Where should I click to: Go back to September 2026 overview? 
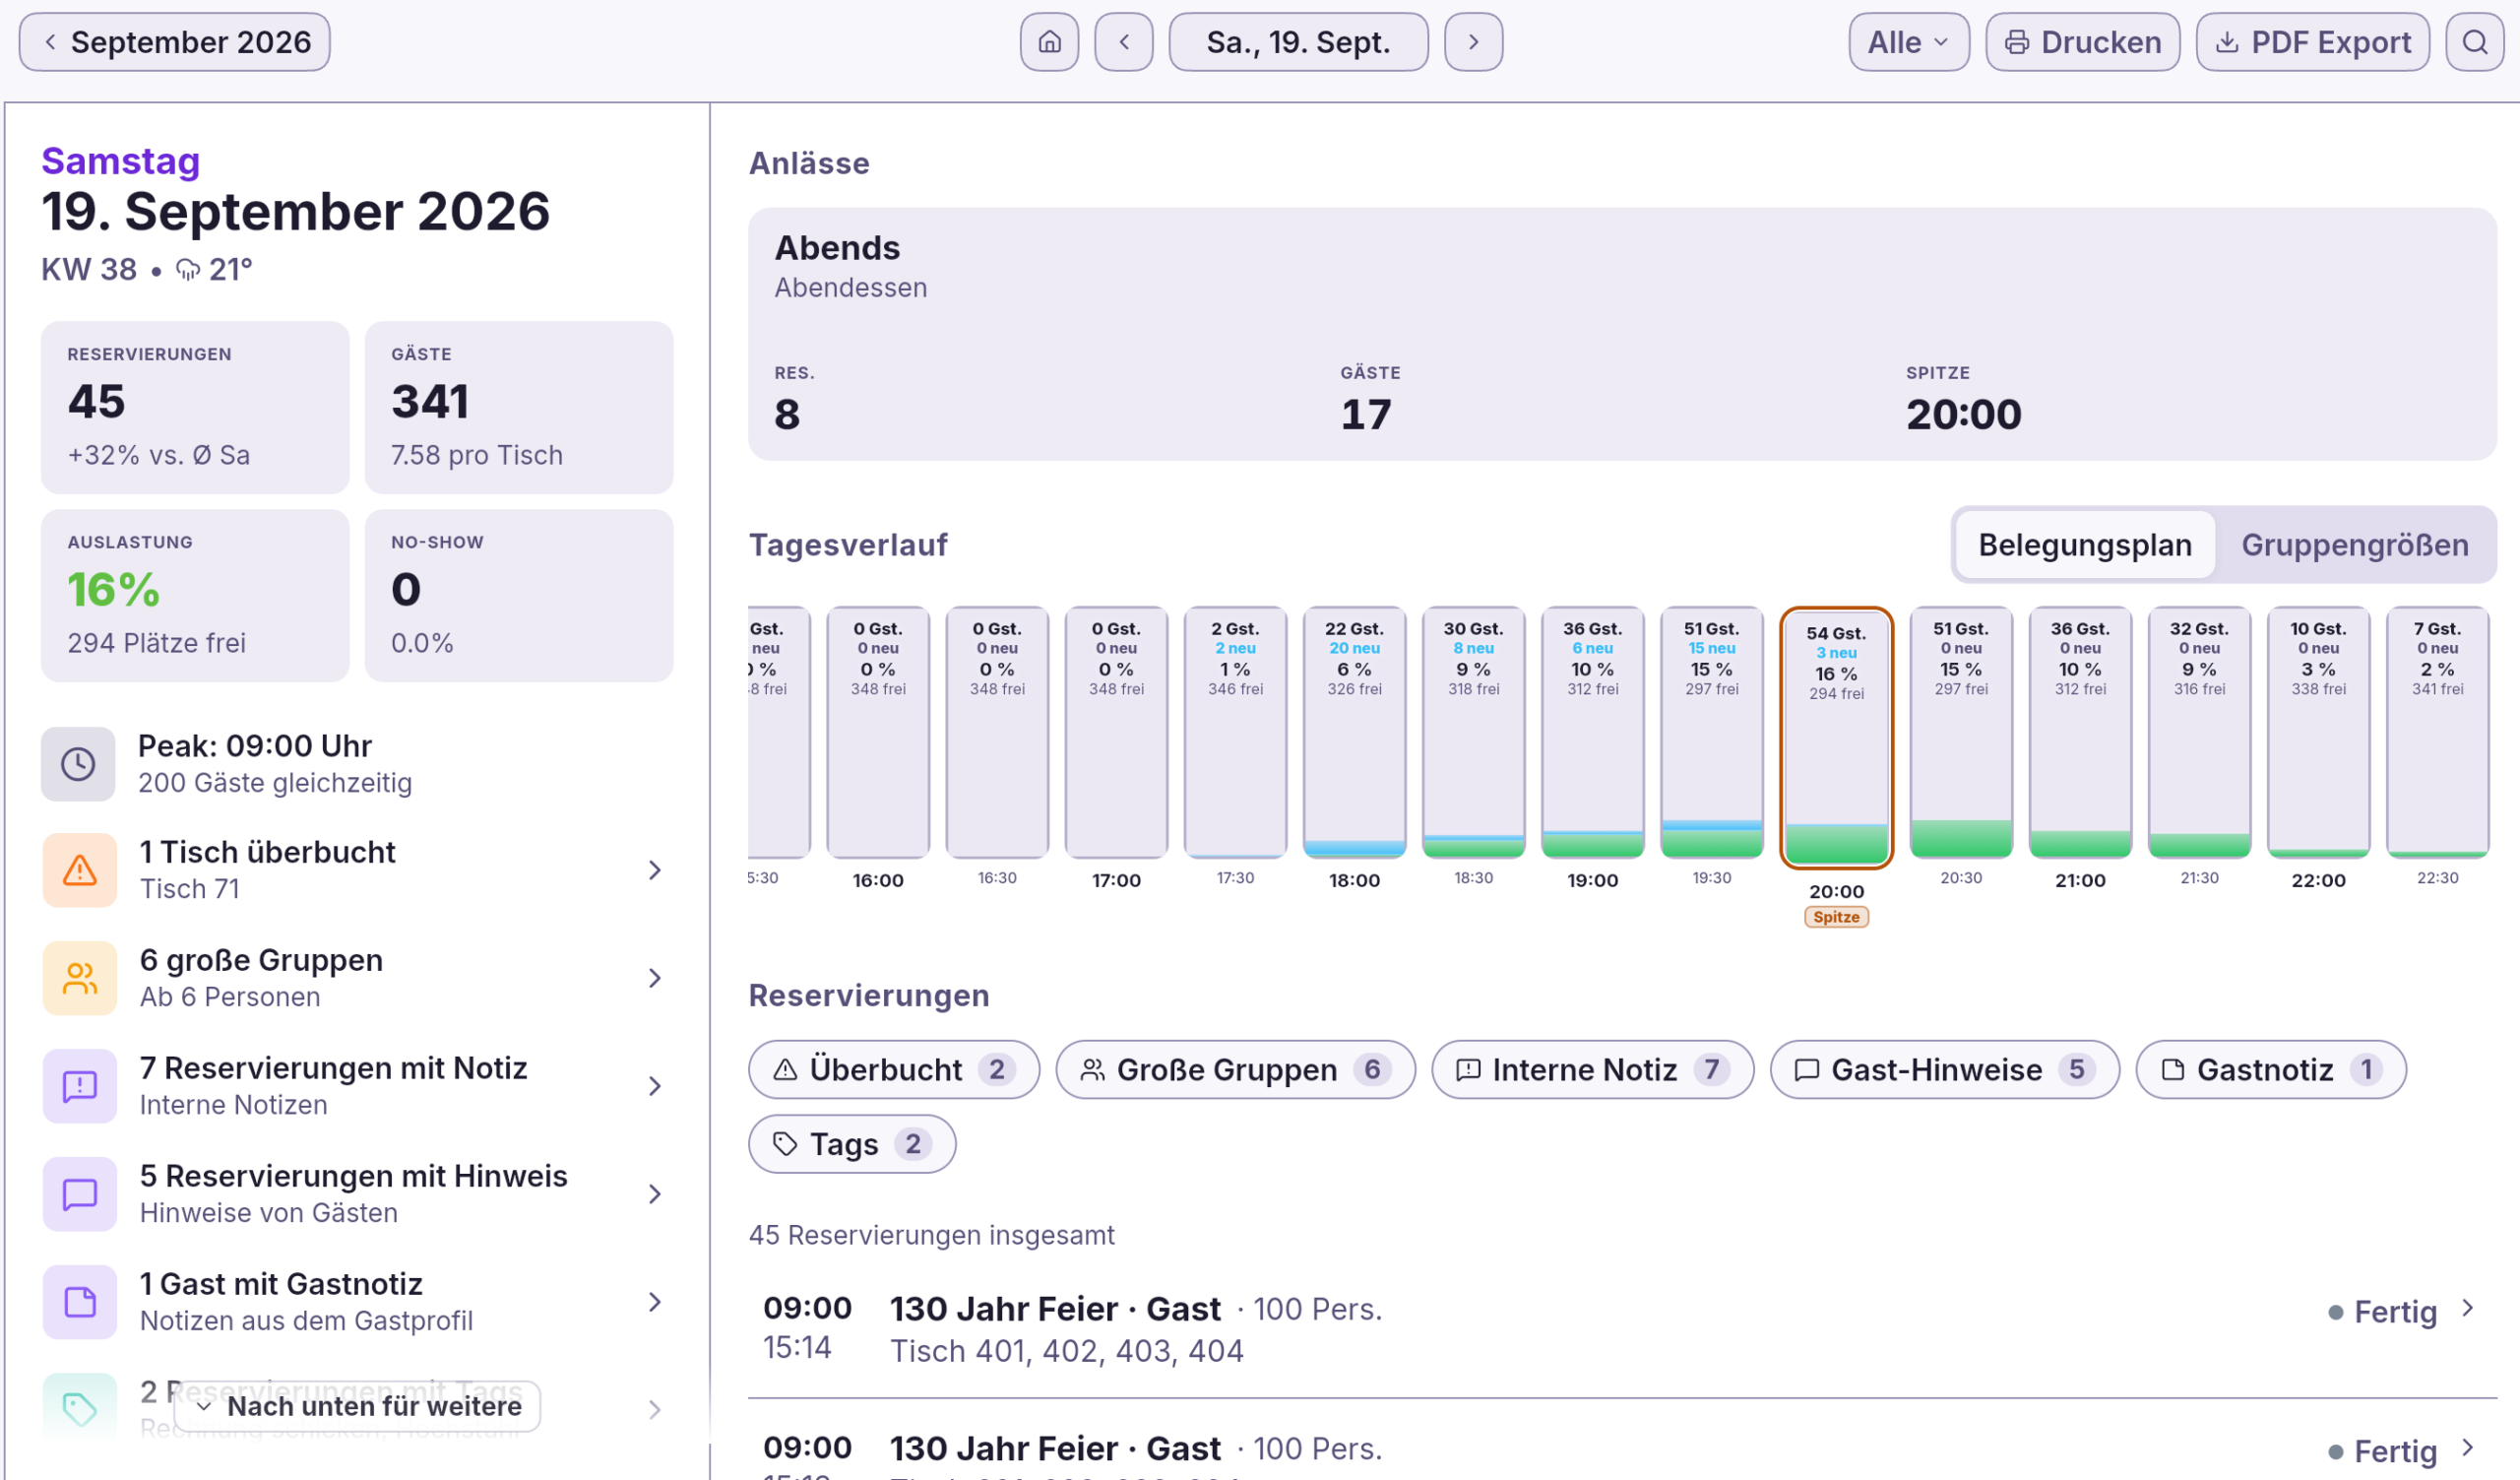pos(174,42)
